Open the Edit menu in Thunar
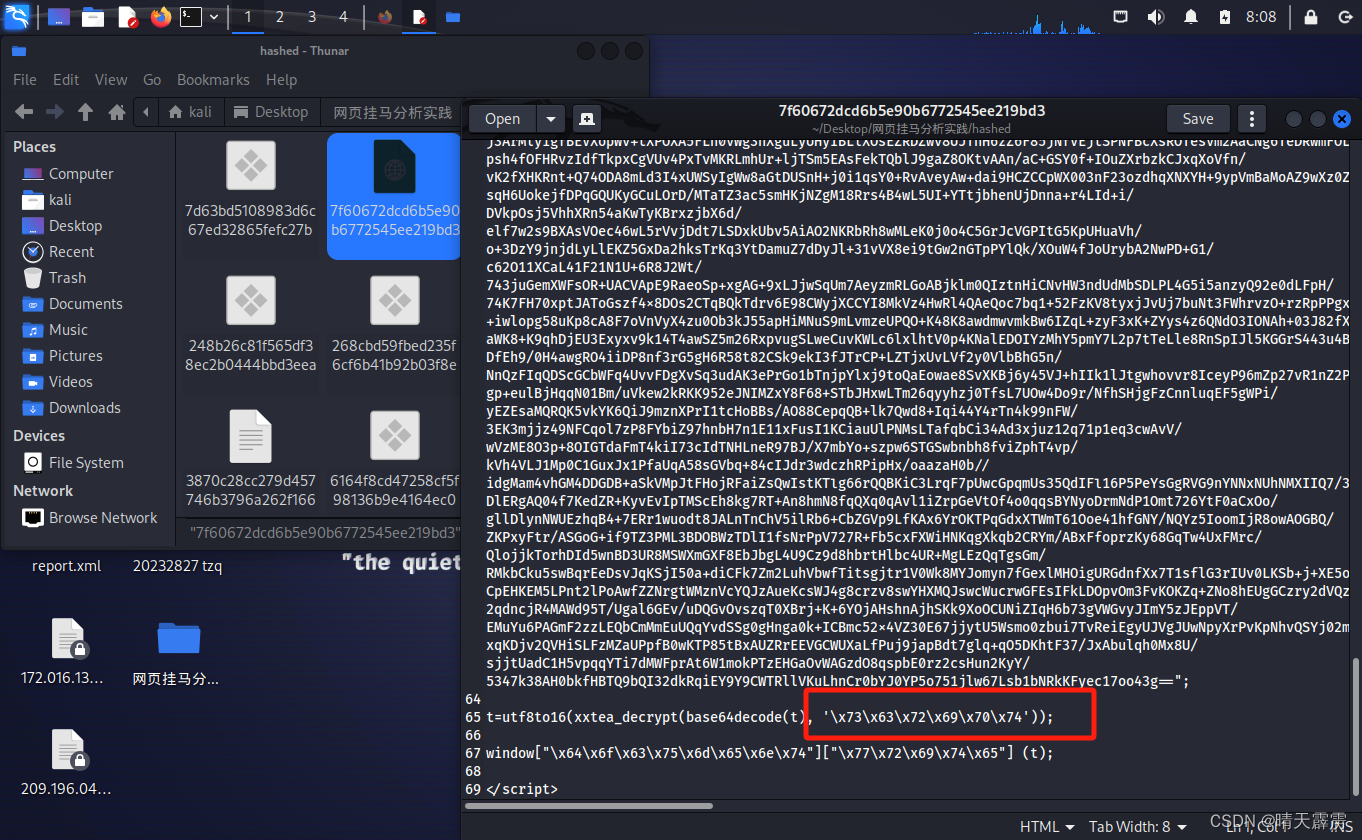1362x840 pixels. tap(66, 80)
